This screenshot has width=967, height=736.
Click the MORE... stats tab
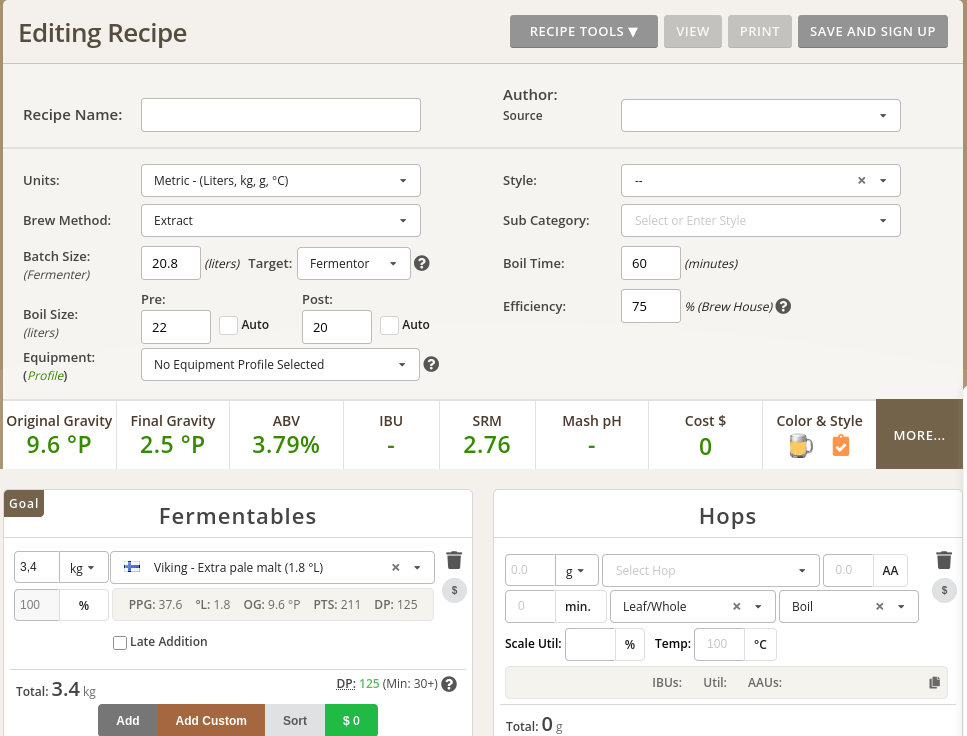[919, 435]
